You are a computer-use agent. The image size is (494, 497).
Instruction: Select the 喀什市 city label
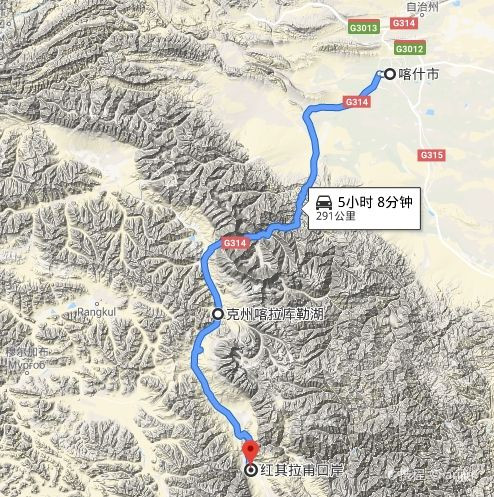[419, 74]
